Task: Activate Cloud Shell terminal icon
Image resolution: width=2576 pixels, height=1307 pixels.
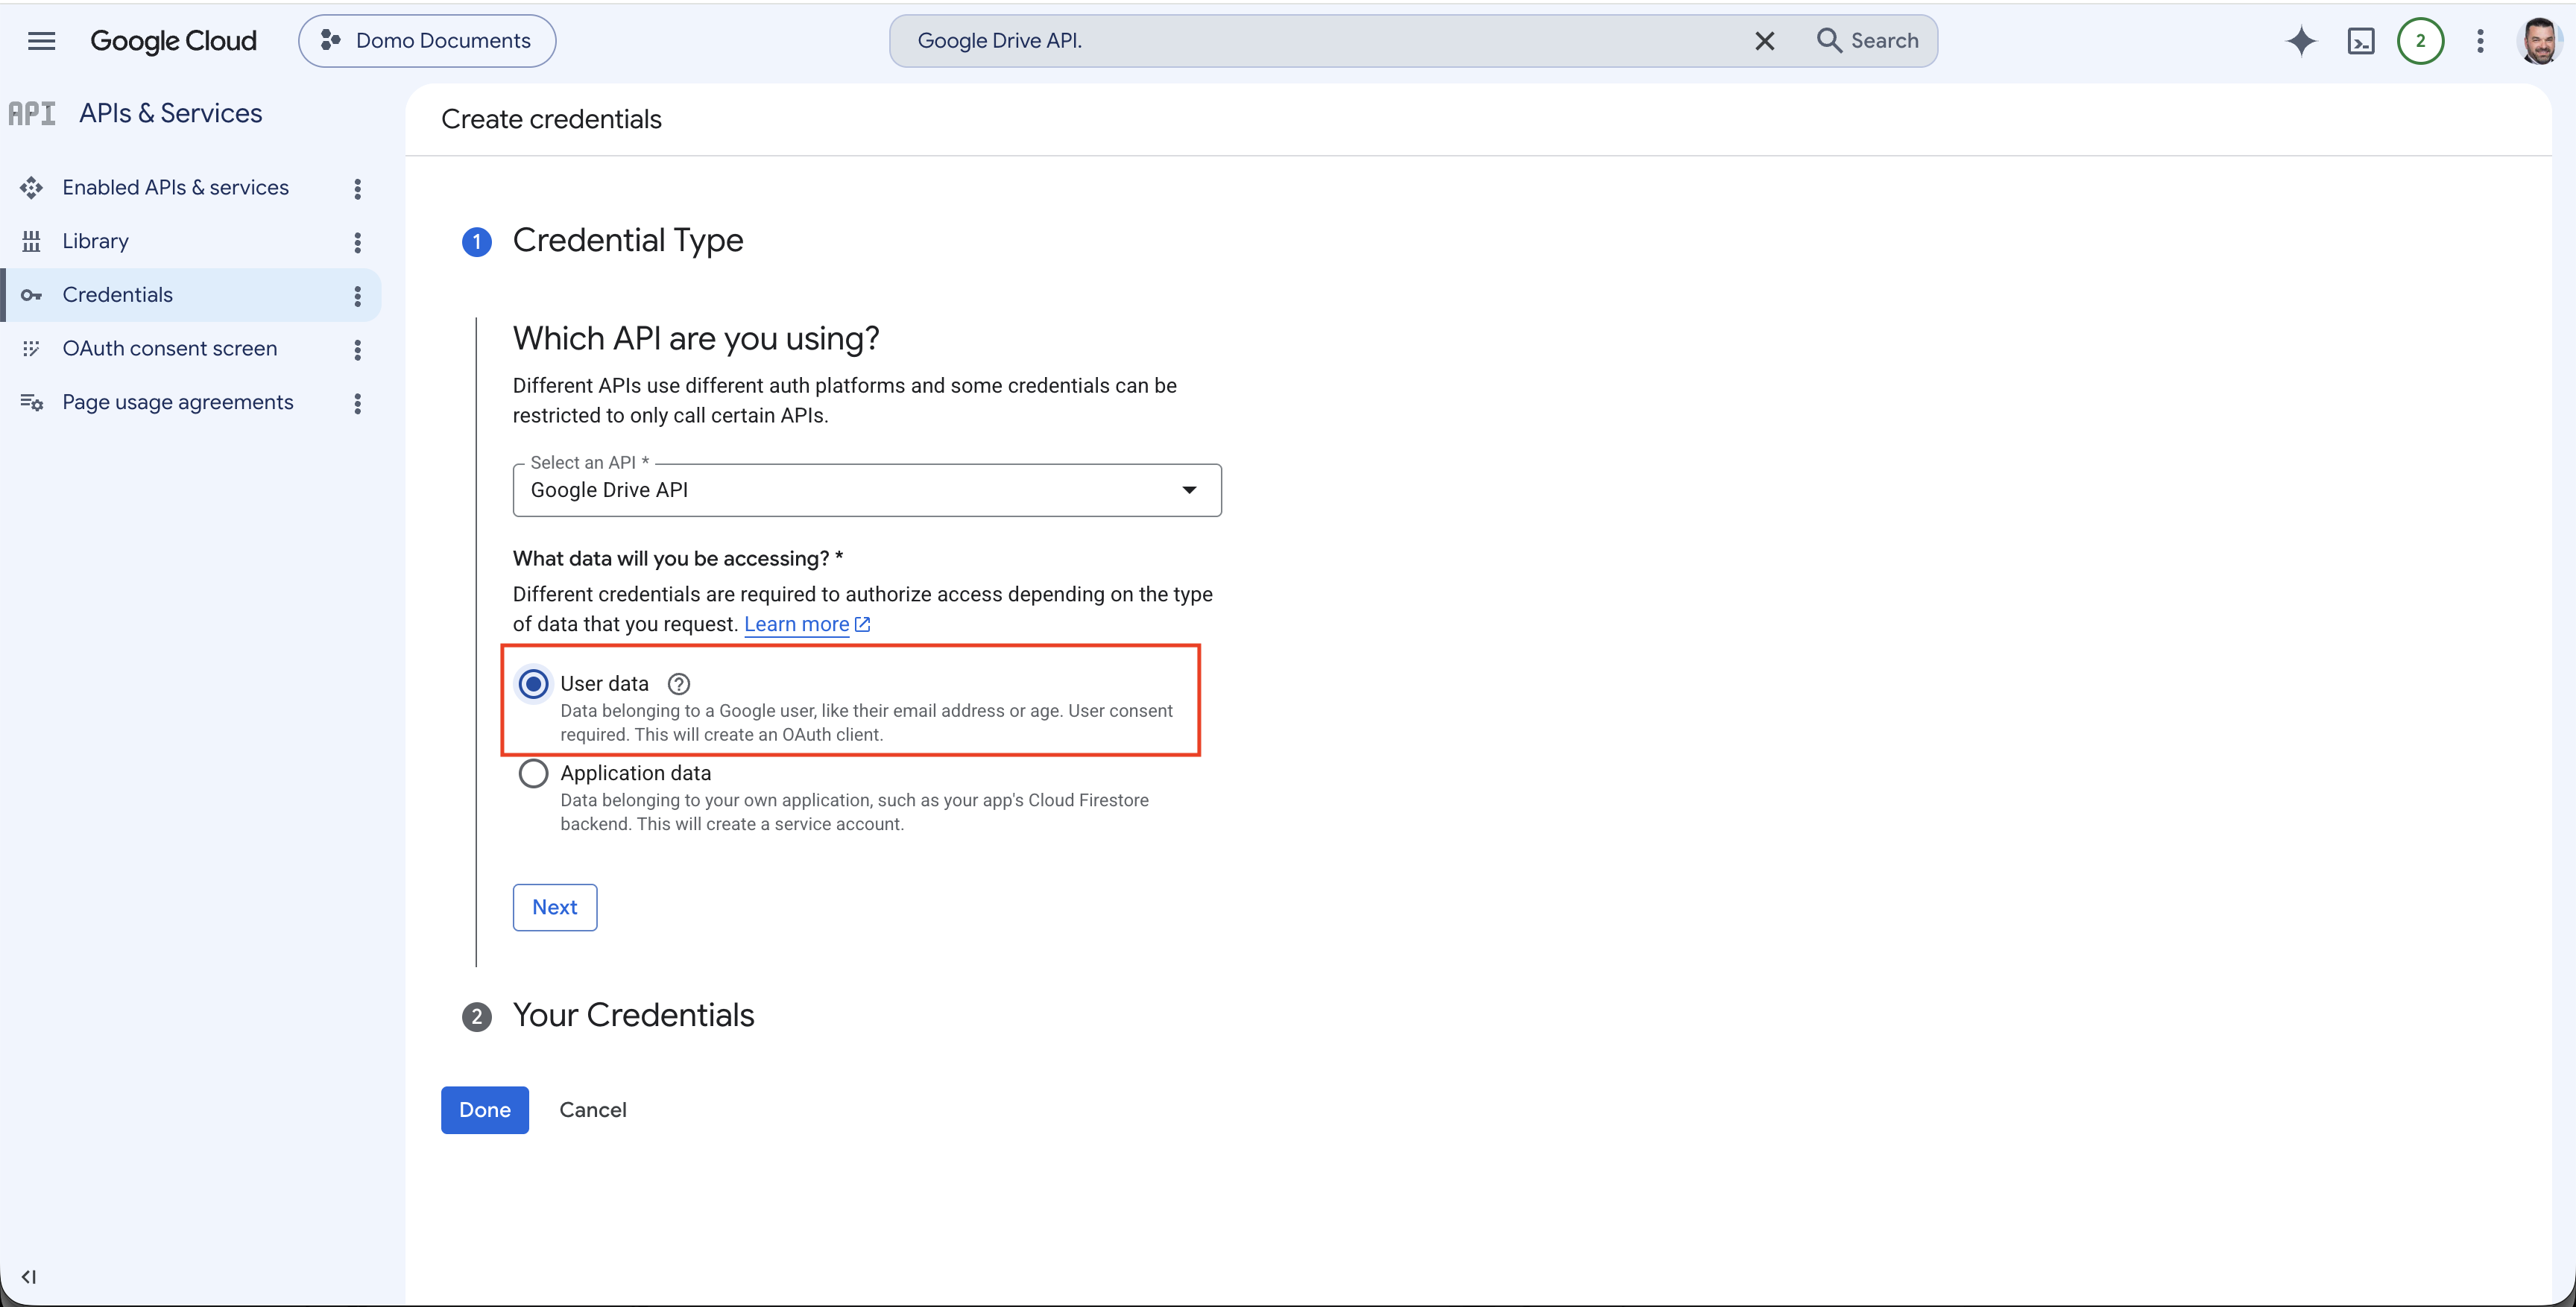Action: coord(2361,41)
